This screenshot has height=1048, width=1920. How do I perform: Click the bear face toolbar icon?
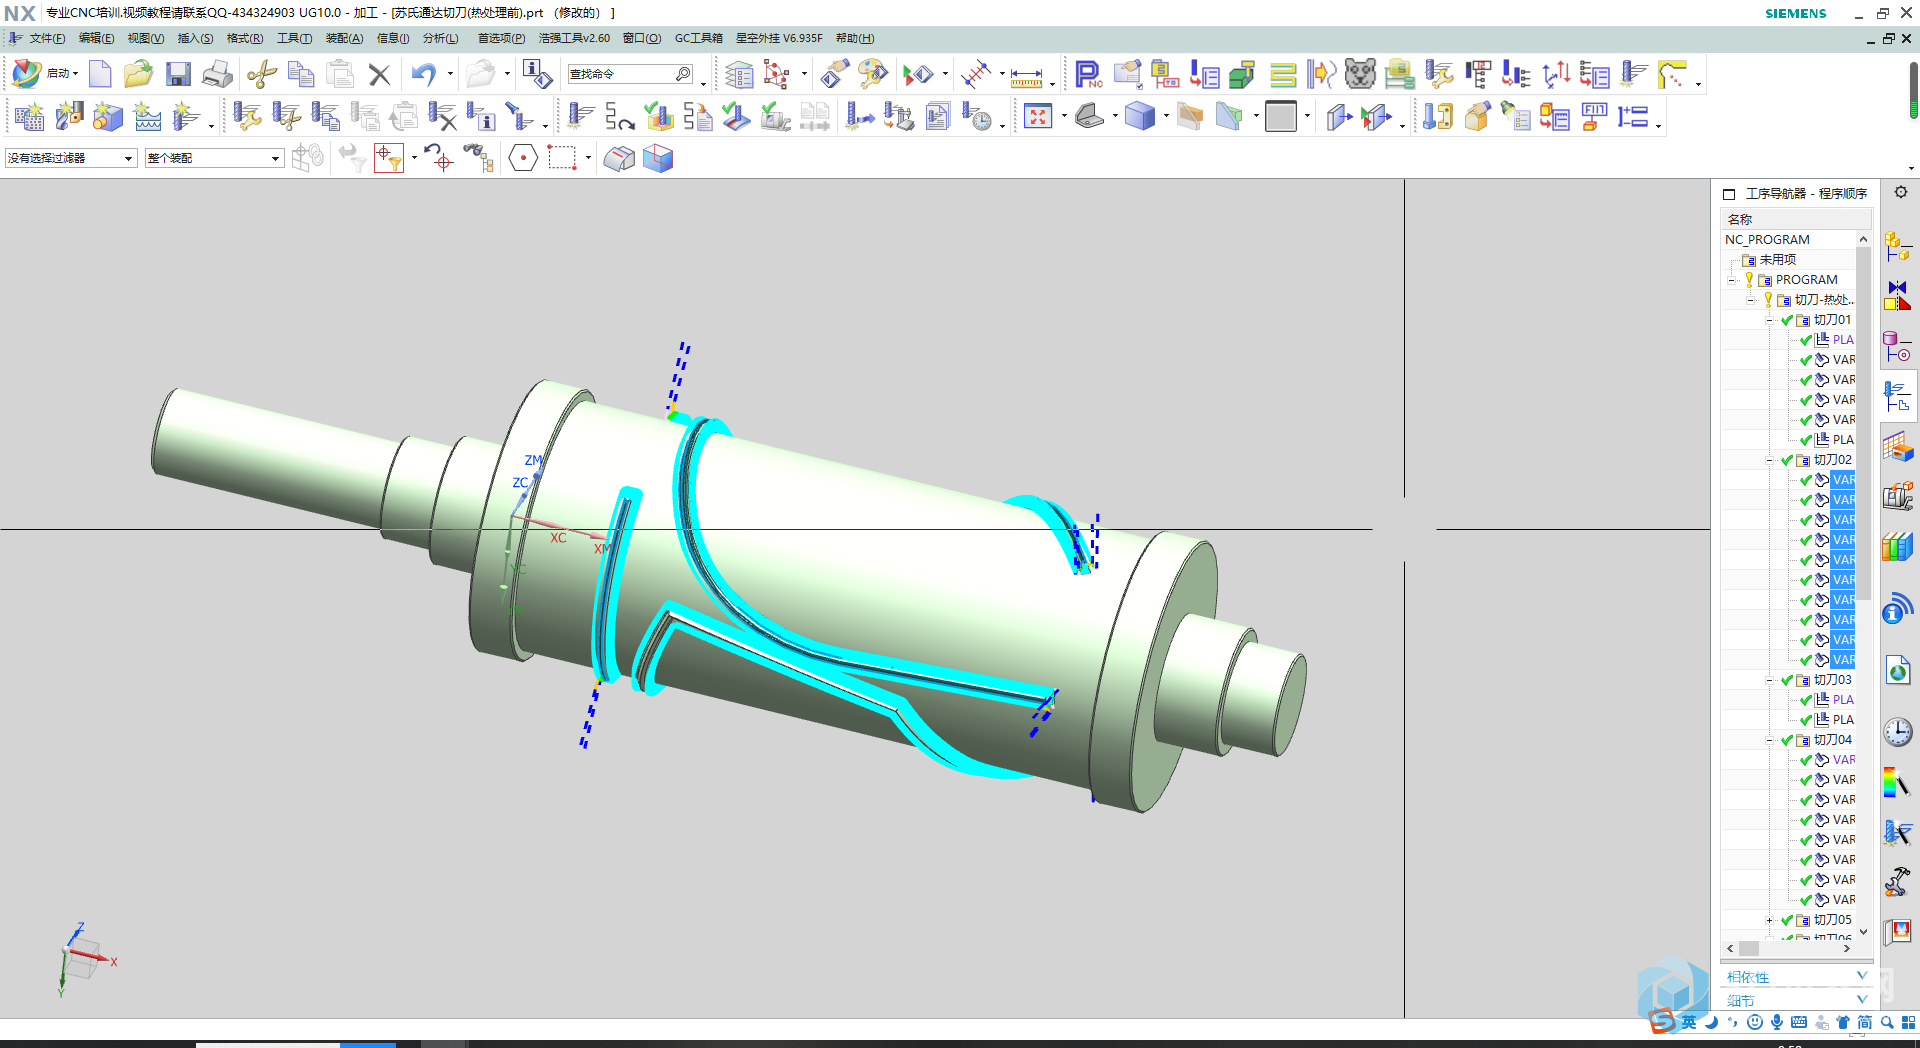[1360, 74]
